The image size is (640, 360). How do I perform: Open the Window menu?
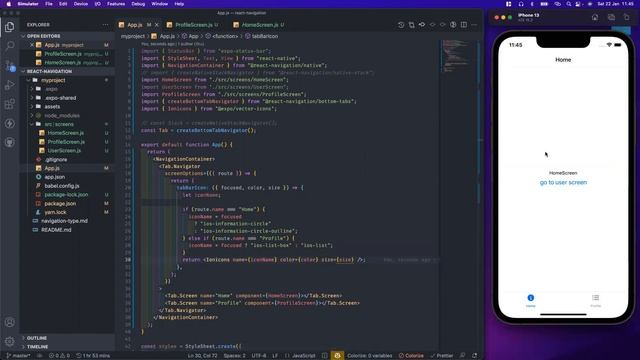point(159,4)
